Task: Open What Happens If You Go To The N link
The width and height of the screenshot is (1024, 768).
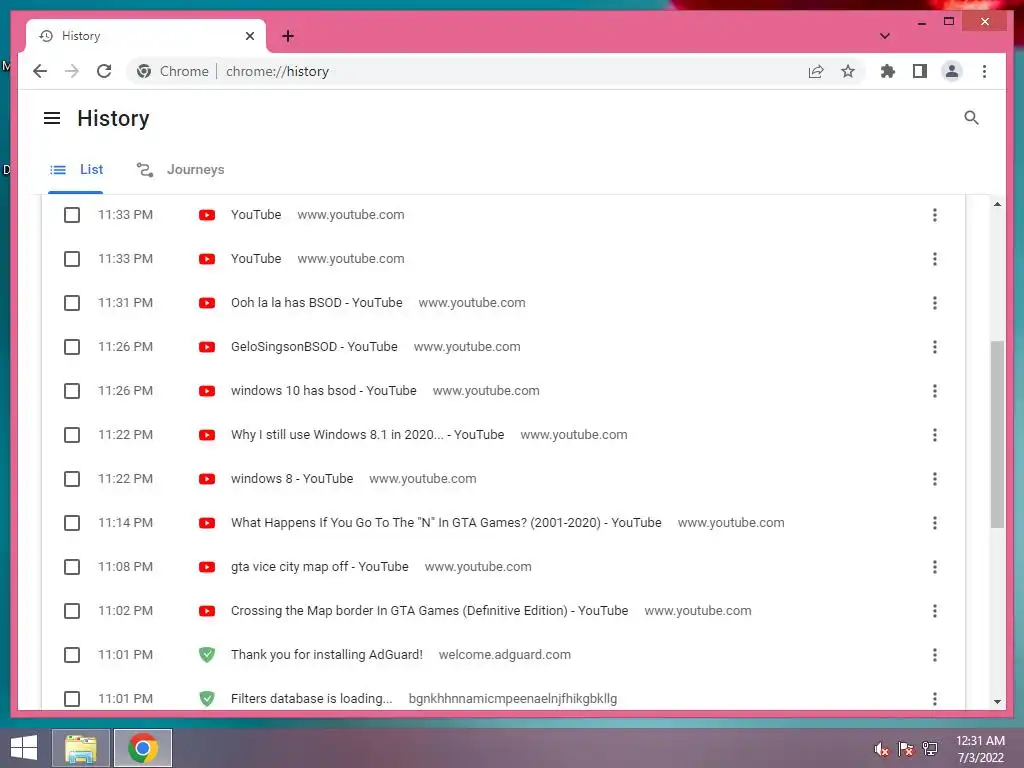Action: pyautogui.click(x=446, y=522)
